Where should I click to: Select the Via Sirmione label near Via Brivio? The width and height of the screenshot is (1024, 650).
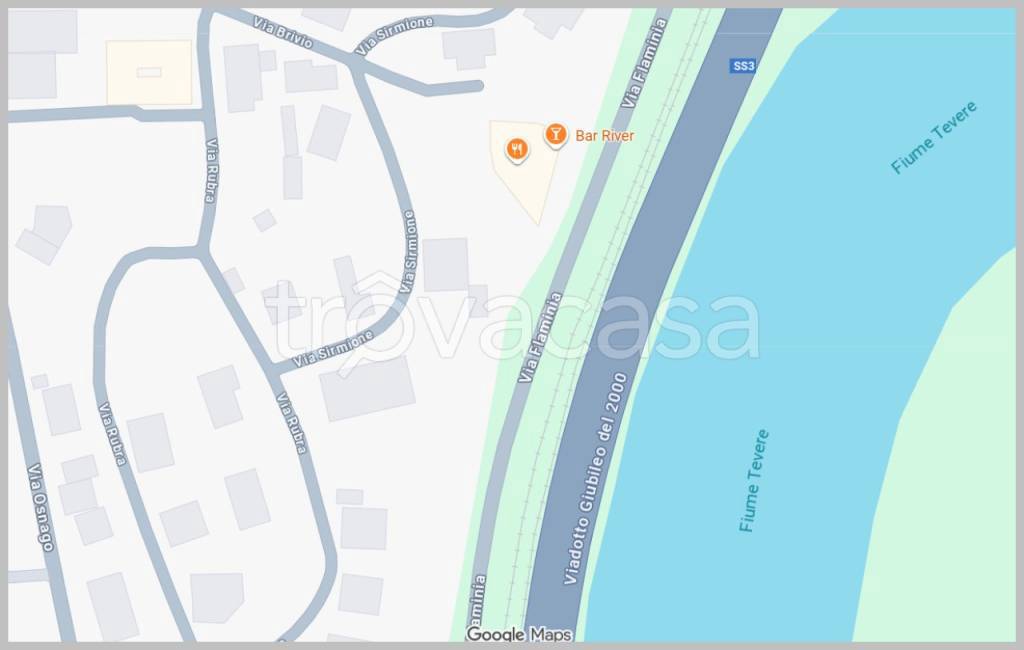tap(394, 35)
